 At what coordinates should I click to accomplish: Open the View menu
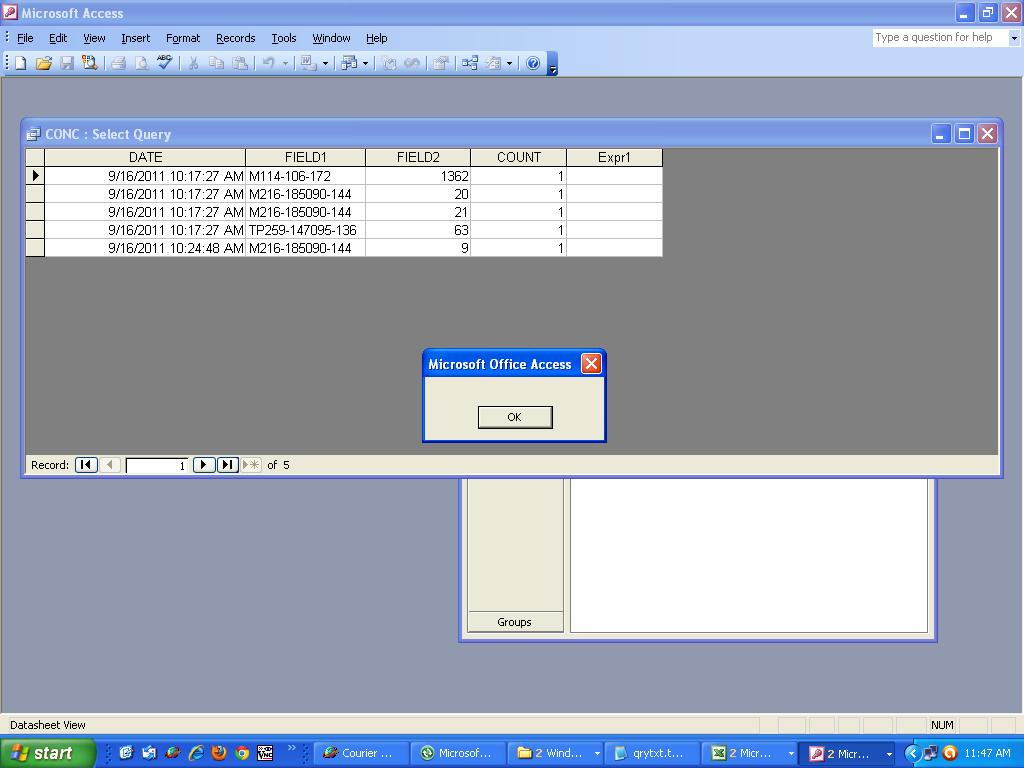tap(94, 39)
